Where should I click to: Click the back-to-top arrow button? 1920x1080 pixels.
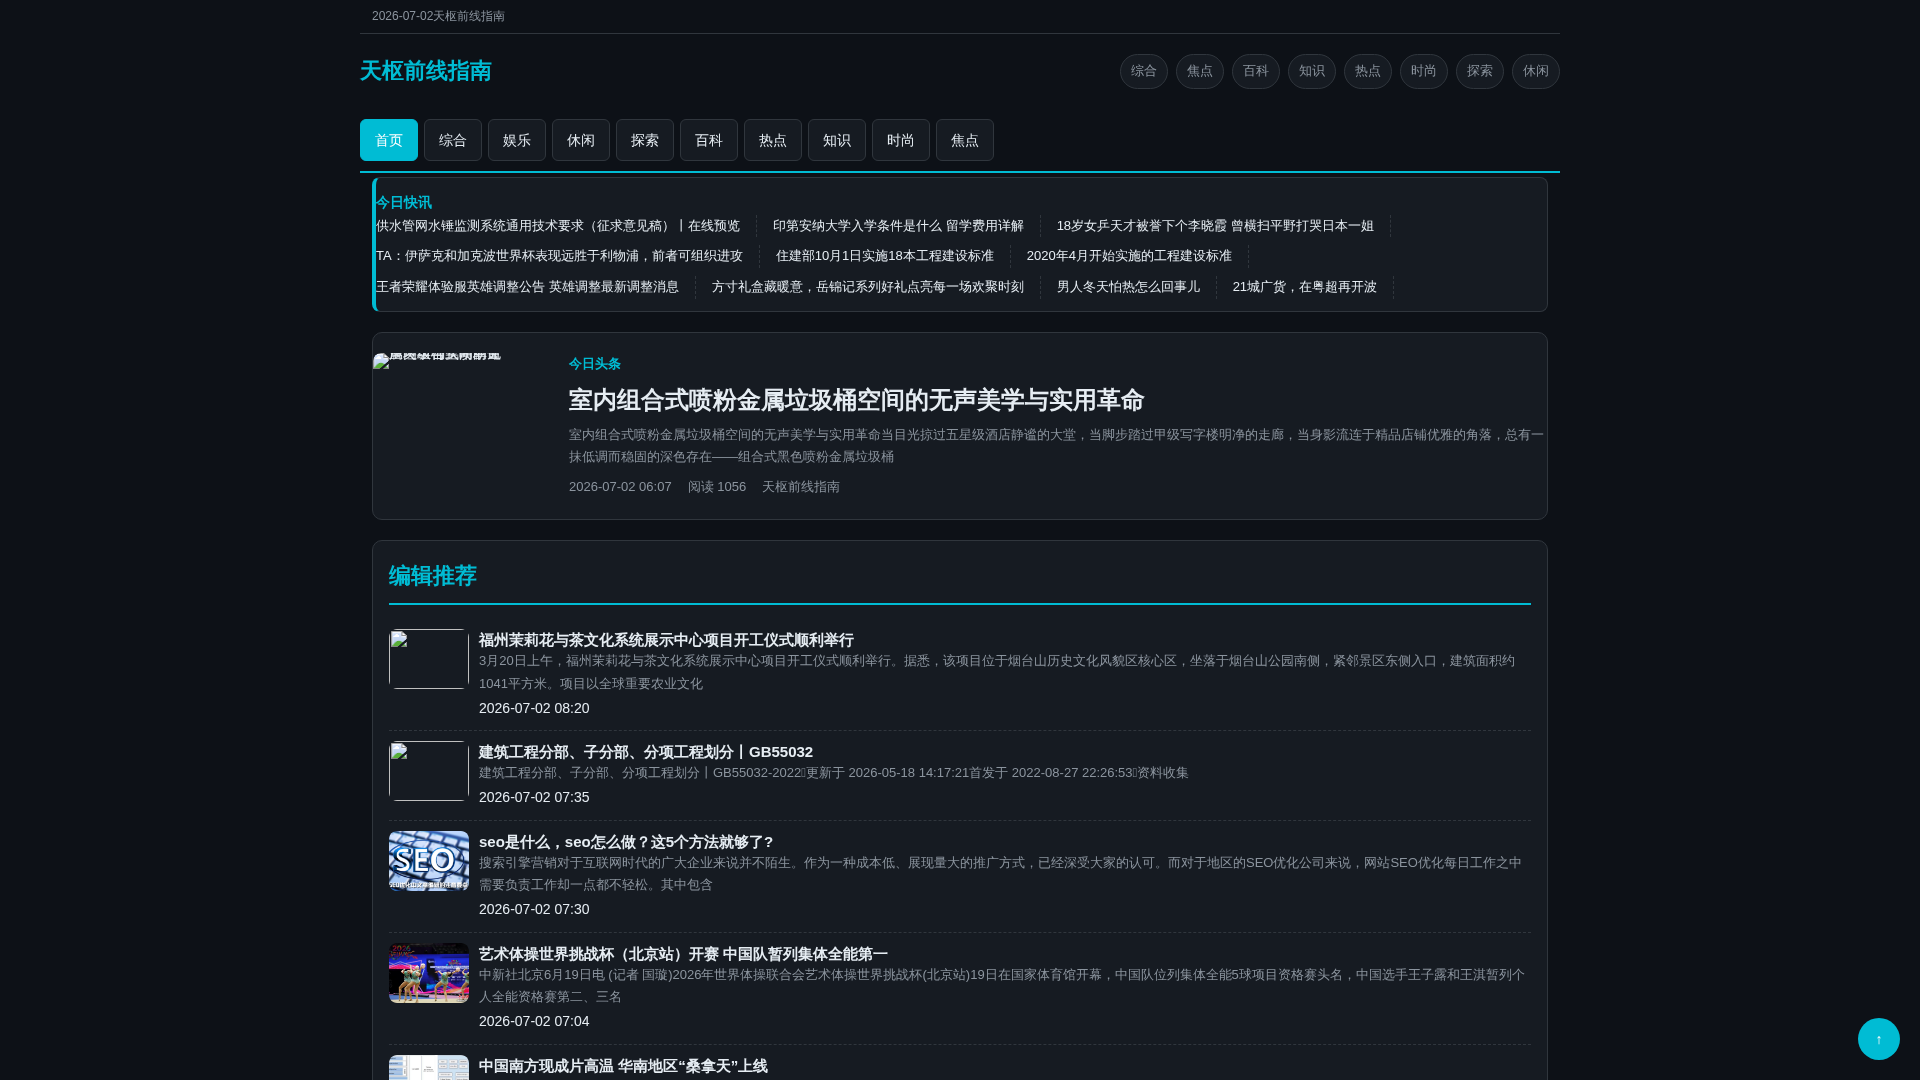1878,1039
